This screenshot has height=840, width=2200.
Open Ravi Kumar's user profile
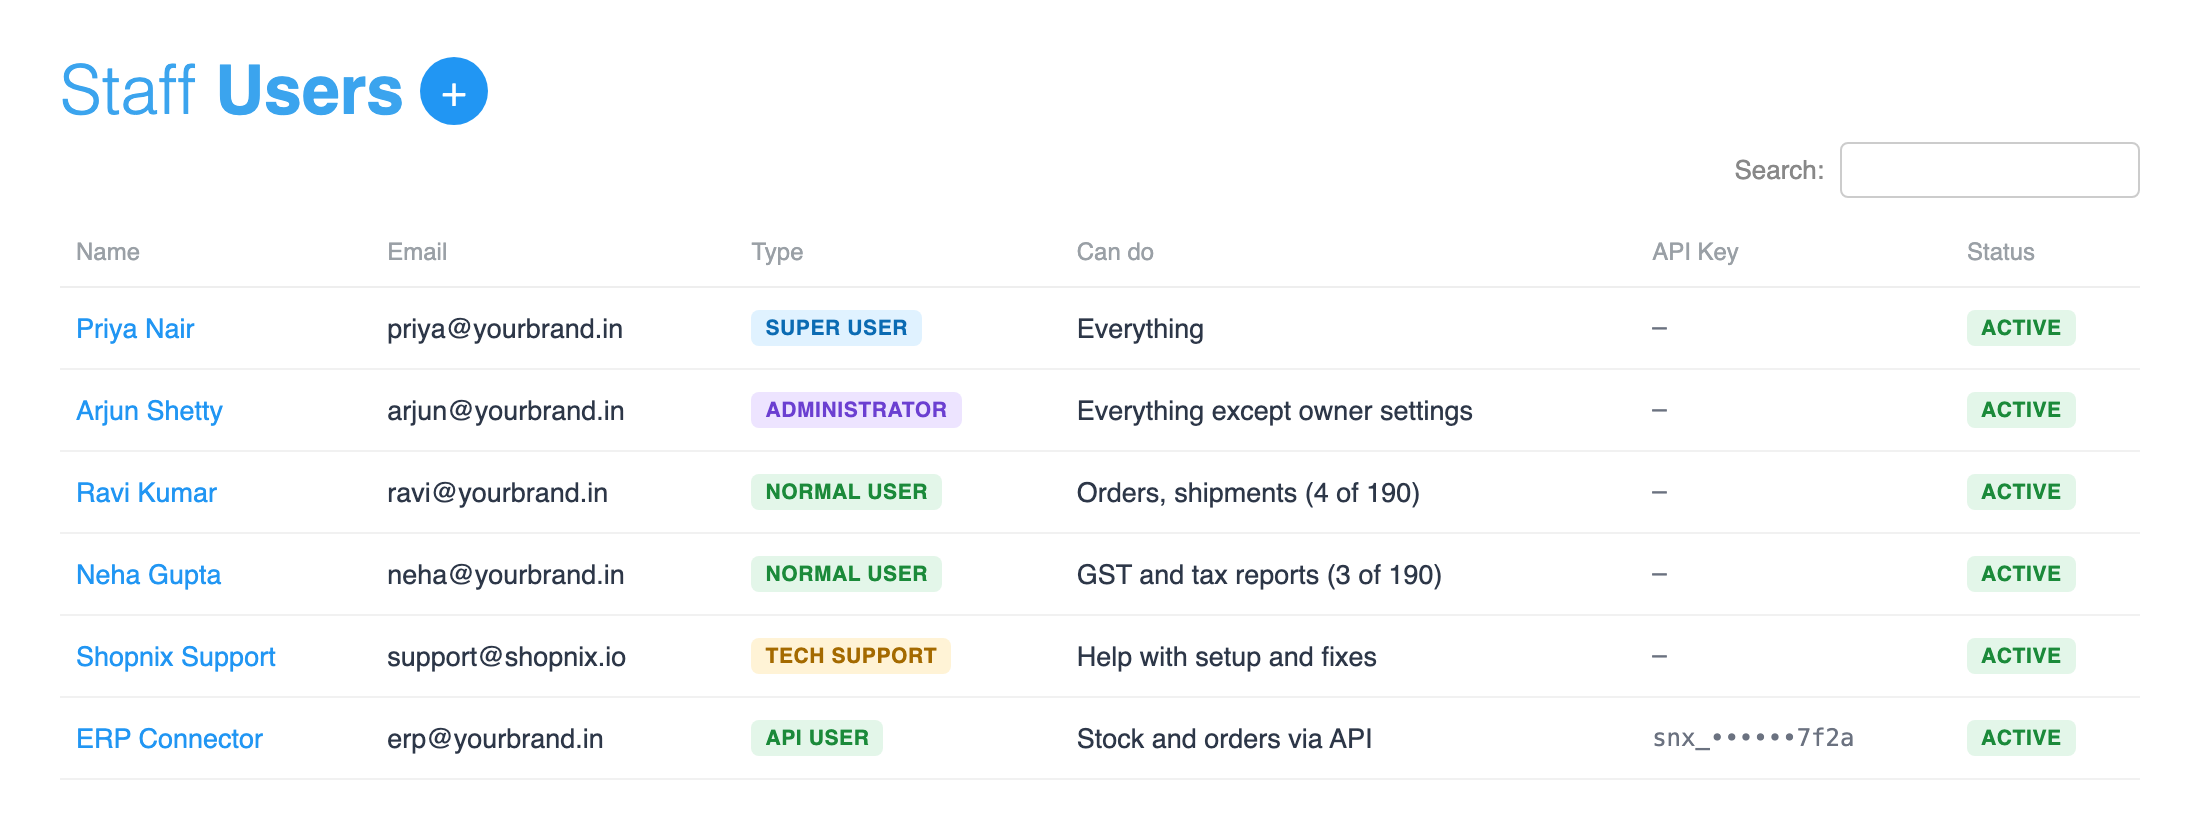(x=146, y=493)
